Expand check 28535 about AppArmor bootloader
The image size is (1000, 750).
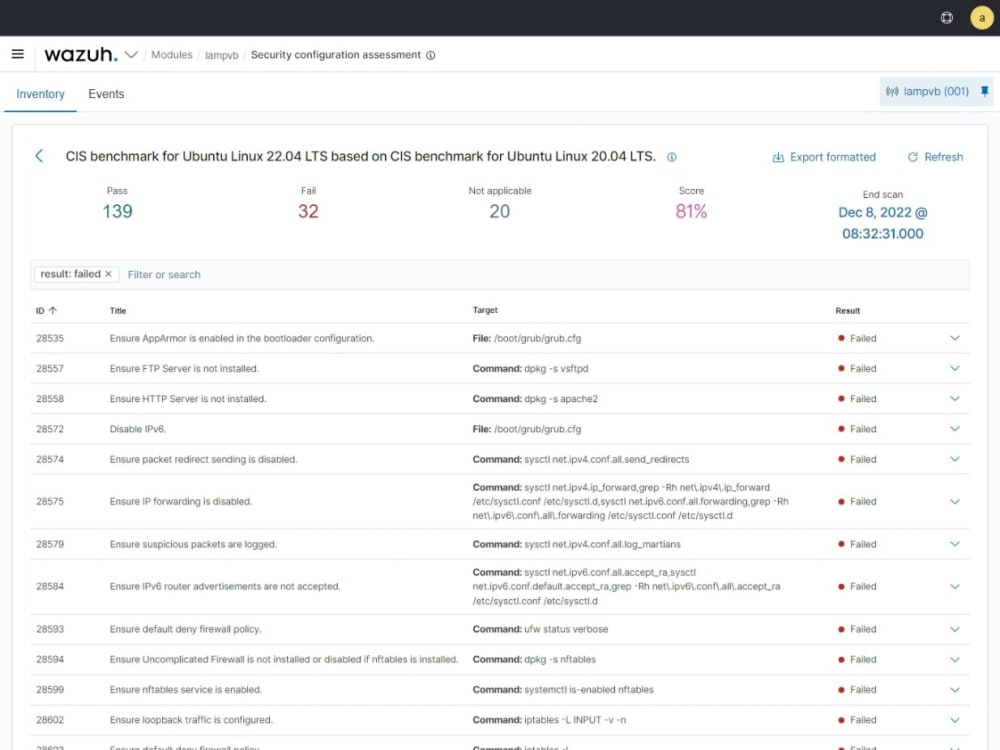coord(954,338)
